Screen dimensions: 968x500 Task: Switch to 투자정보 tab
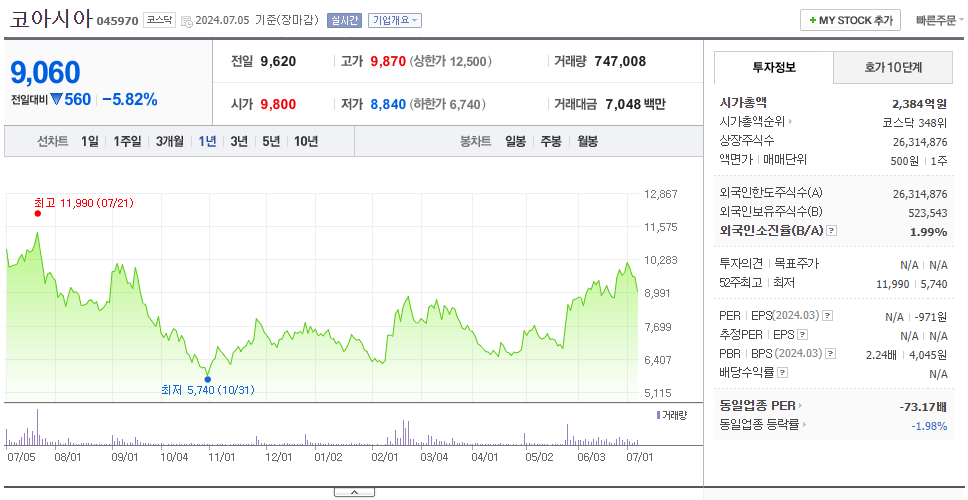[774, 68]
